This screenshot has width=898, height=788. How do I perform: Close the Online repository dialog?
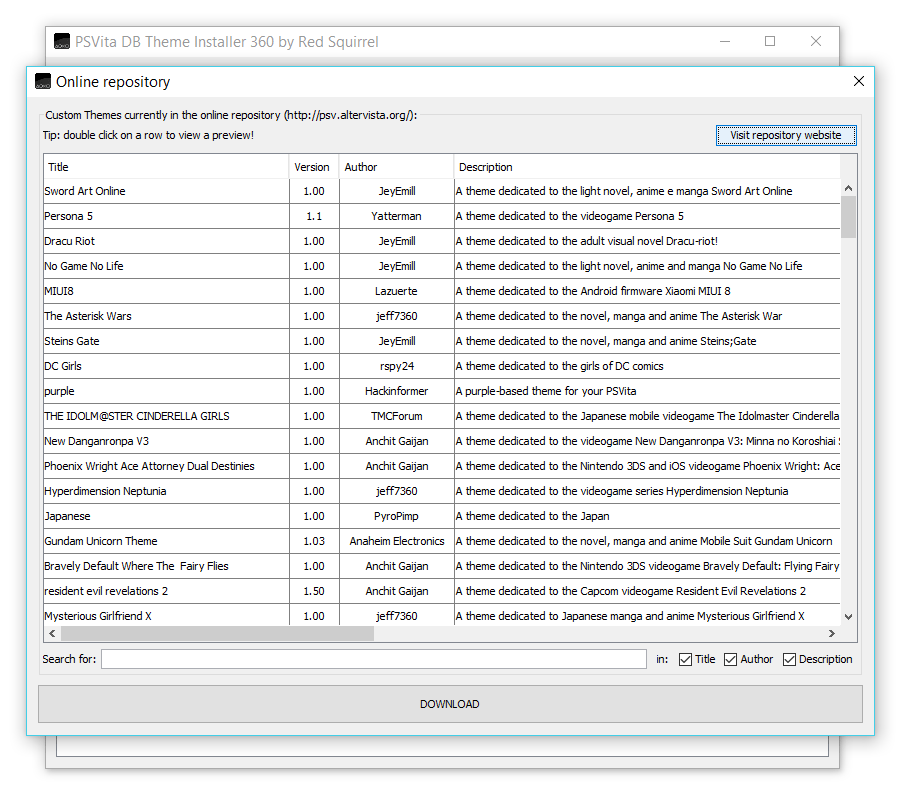pos(858,82)
